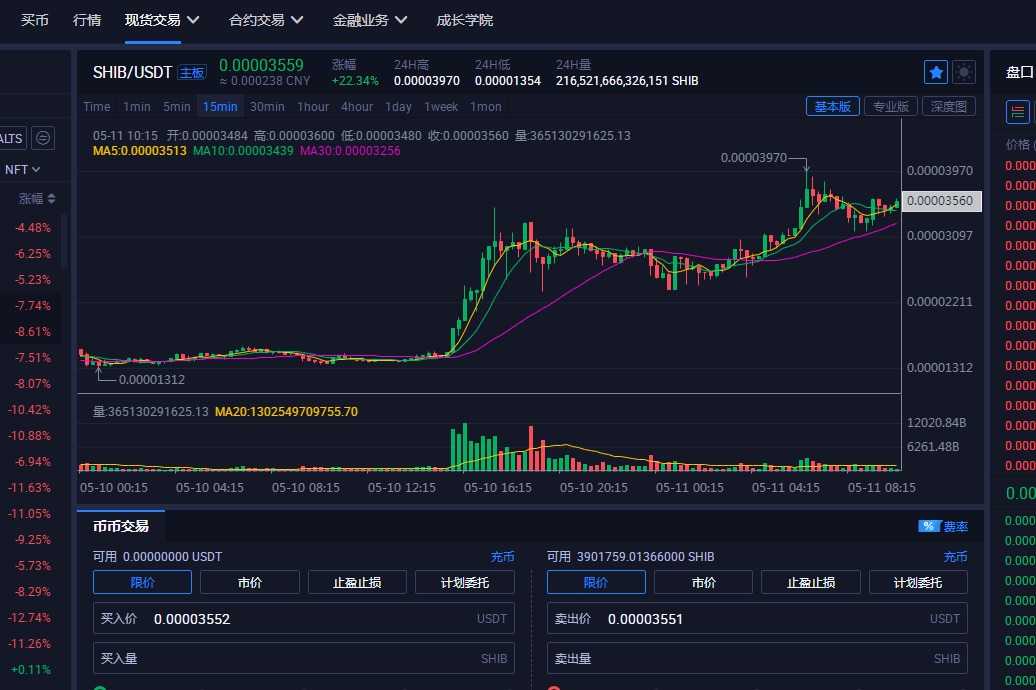Switch theme with the sun icon

[x=963, y=72]
